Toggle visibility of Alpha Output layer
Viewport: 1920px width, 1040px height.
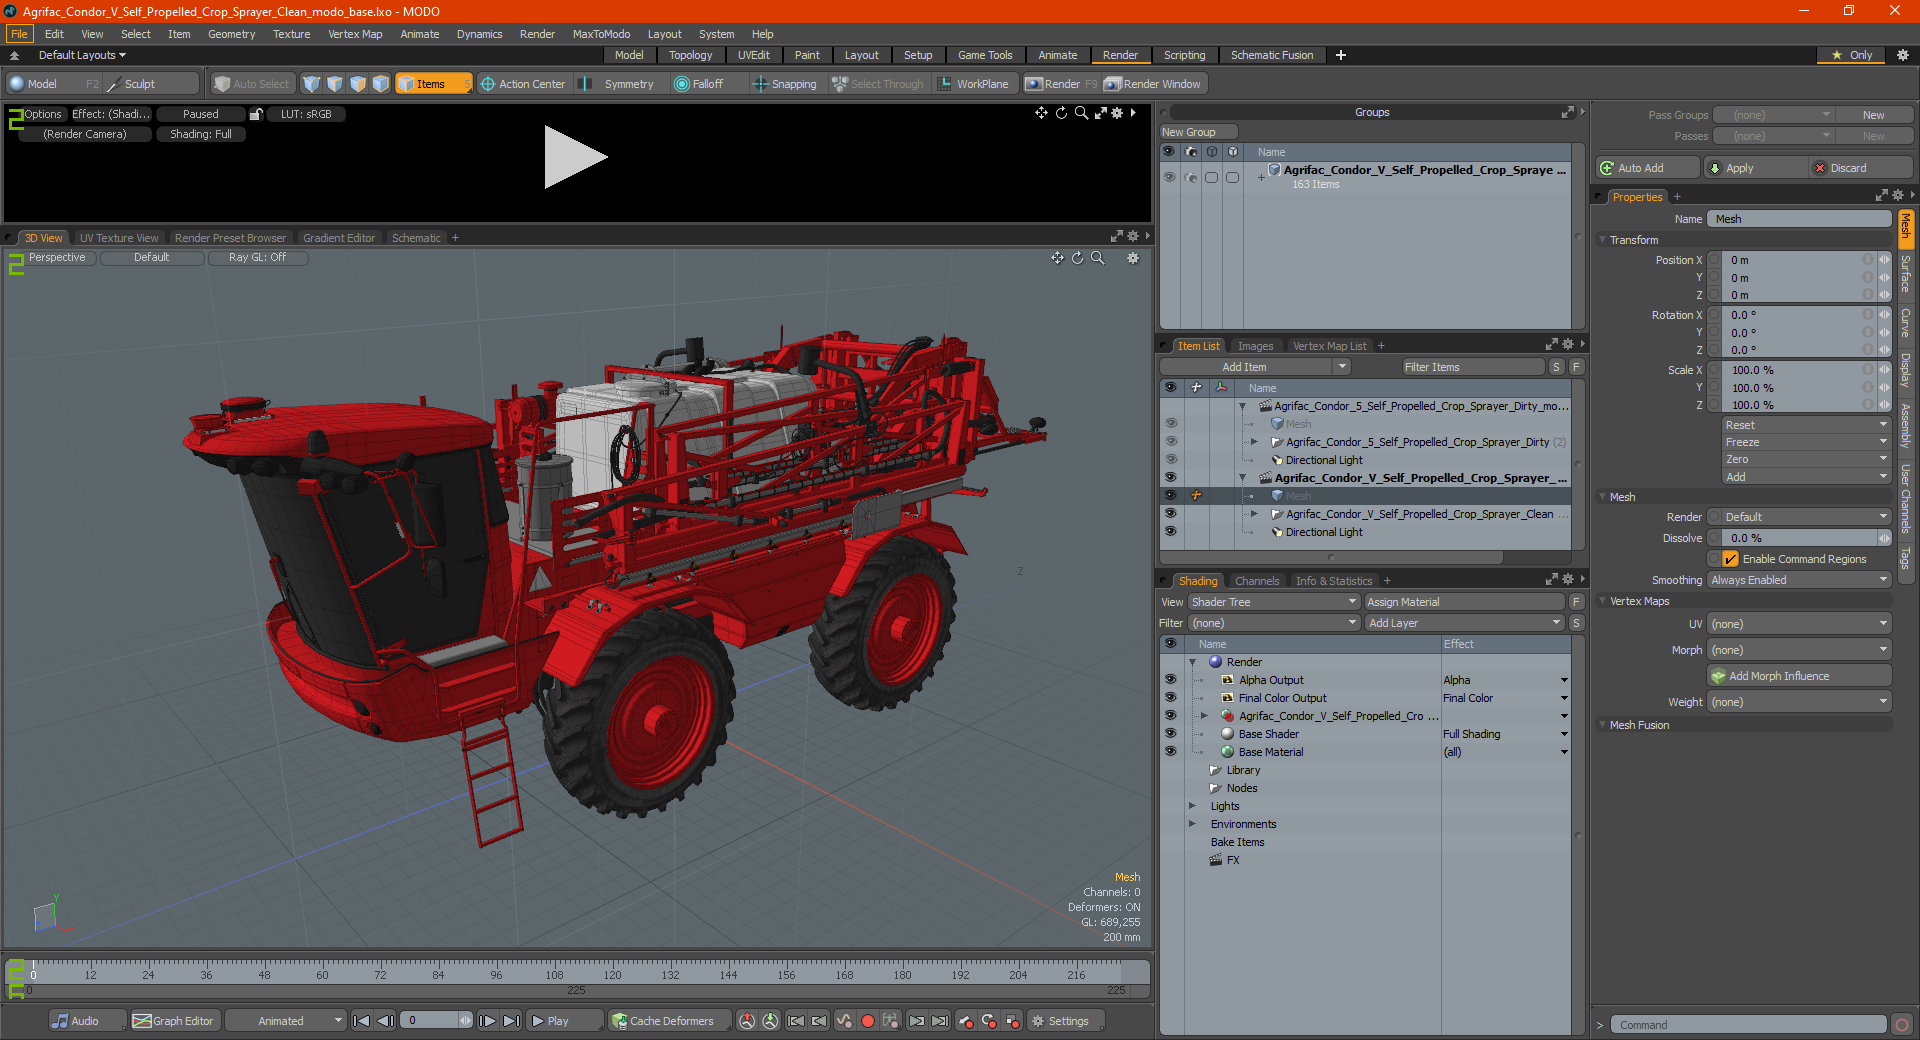point(1170,680)
